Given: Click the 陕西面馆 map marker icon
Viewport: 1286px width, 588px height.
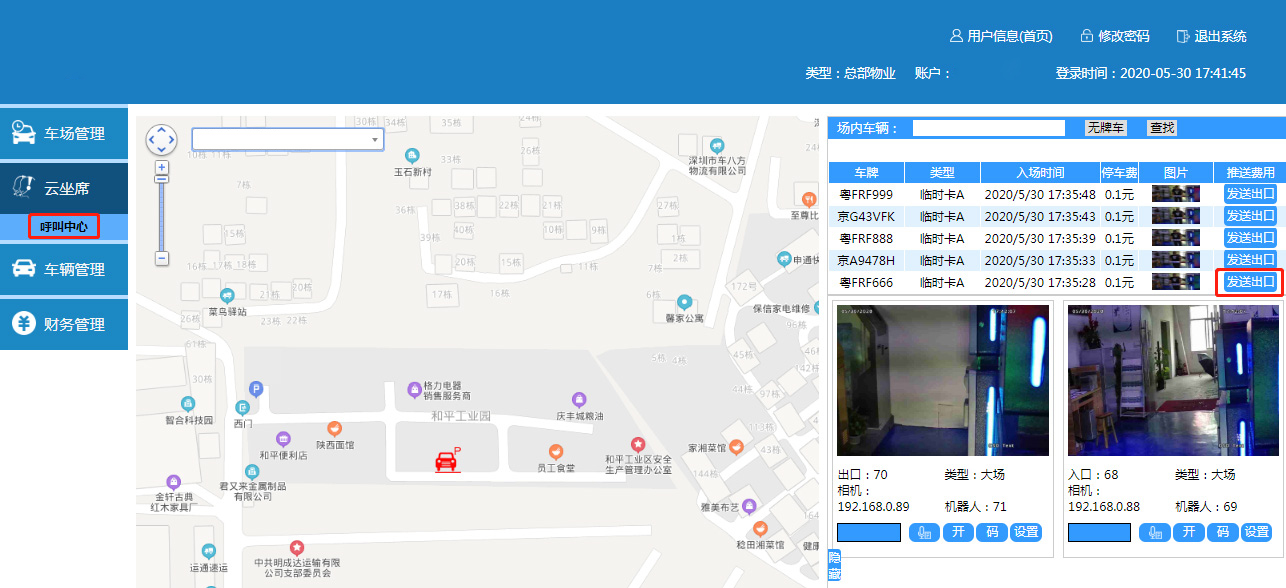Looking at the screenshot, I should pyautogui.click(x=334, y=429).
